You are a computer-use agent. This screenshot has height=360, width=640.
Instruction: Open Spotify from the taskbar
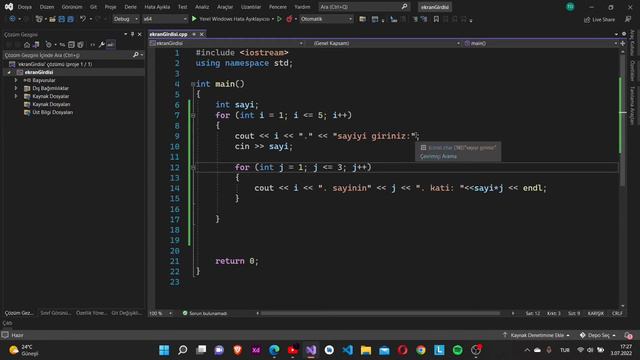coord(458,350)
